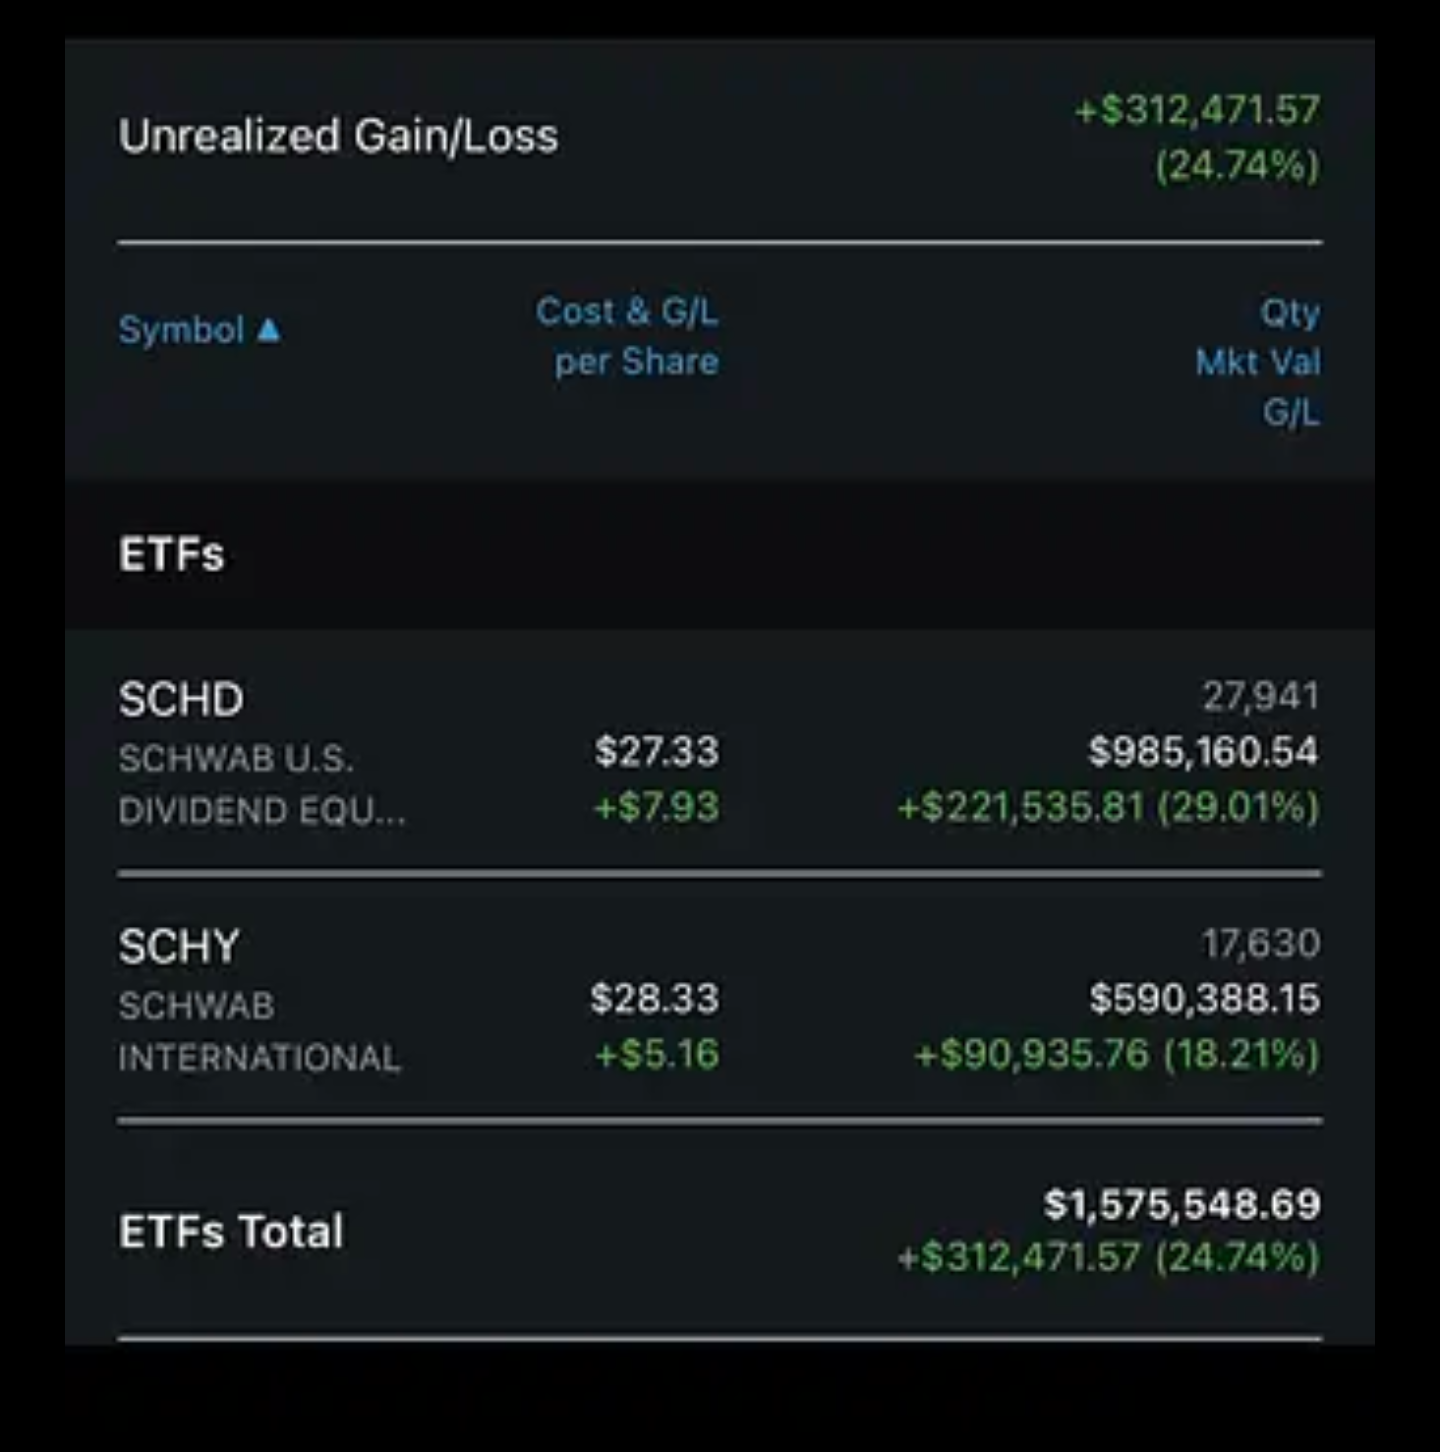Select SCHWAB INTERNATIONAL description text
This screenshot has width=1440, height=1452.
point(259,1031)
